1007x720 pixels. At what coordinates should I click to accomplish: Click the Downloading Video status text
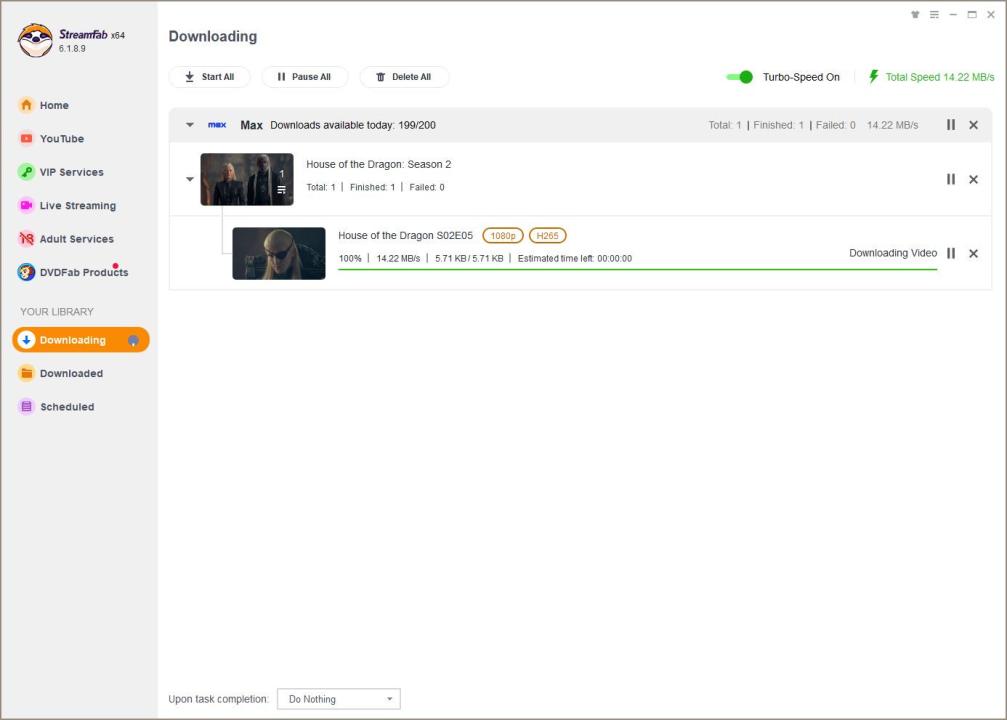coord(893,253)
